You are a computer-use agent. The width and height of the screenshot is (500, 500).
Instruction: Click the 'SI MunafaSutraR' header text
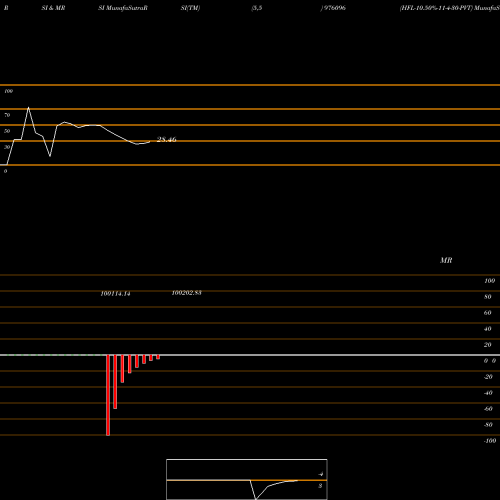point(123,8)
